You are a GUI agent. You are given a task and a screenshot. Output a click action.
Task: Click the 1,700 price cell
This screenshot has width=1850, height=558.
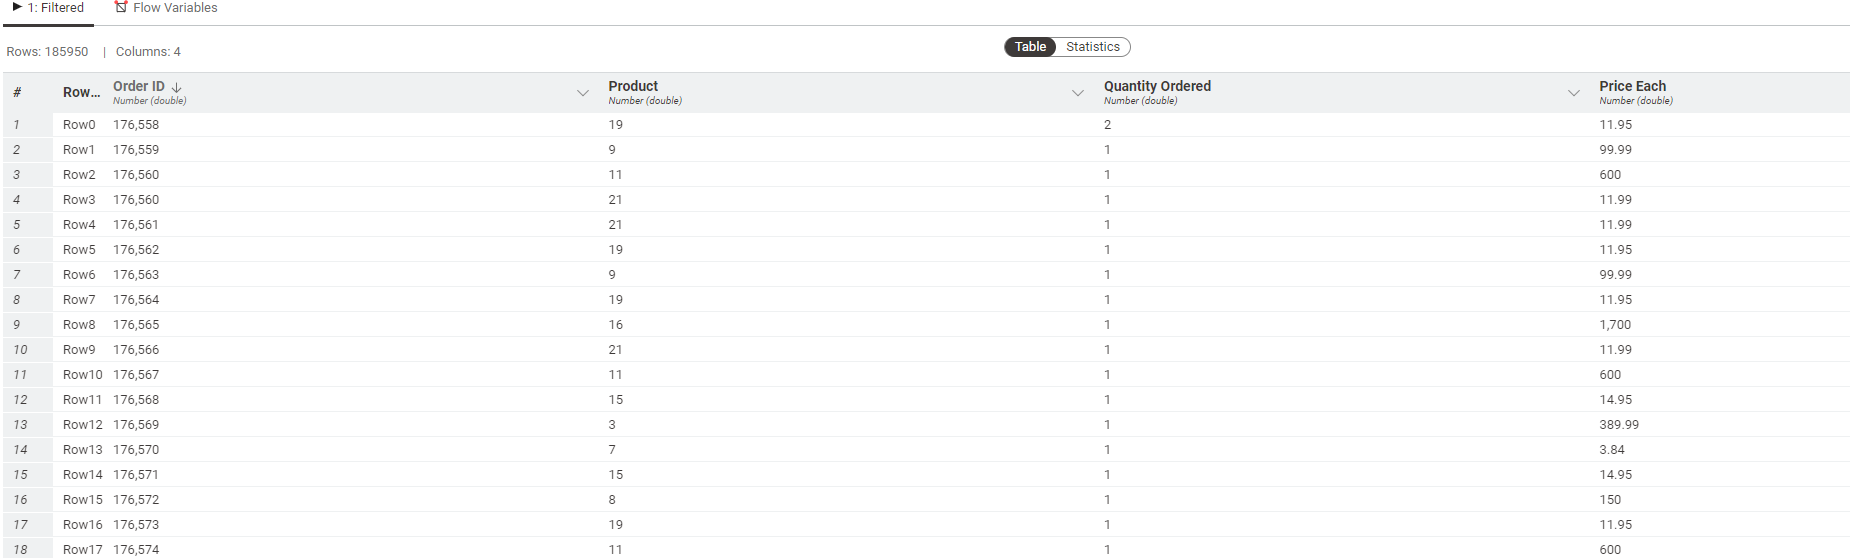1615,325
